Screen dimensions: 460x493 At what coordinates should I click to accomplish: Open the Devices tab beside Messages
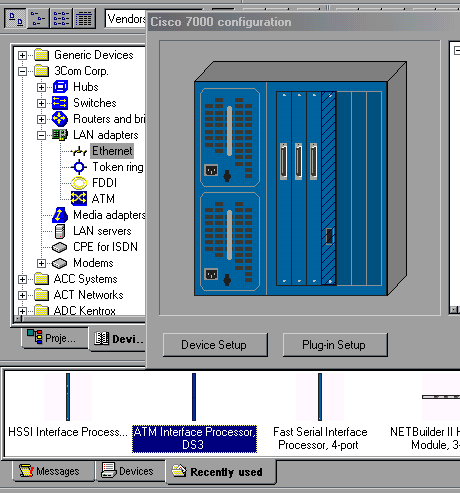tap(130, 471)
